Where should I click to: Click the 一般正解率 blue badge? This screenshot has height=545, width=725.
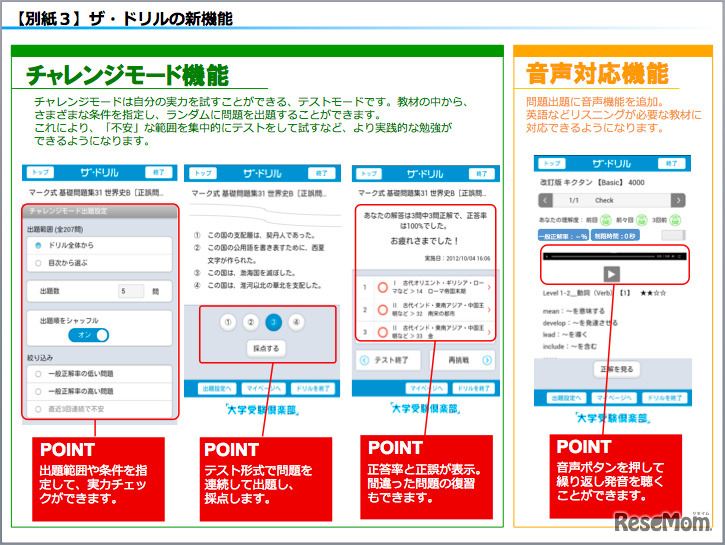coord(563,236)
